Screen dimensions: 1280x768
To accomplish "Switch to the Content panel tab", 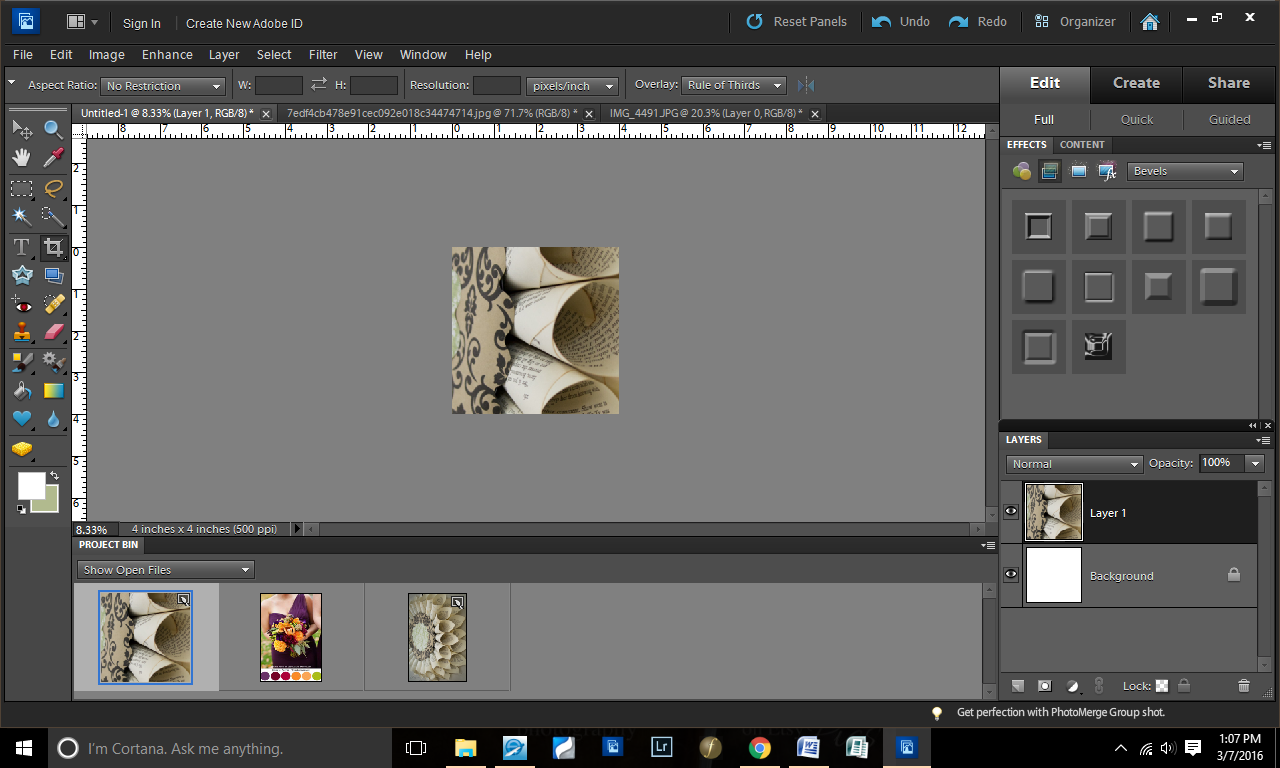I will pyautogui.click(x=1082, y=145).
